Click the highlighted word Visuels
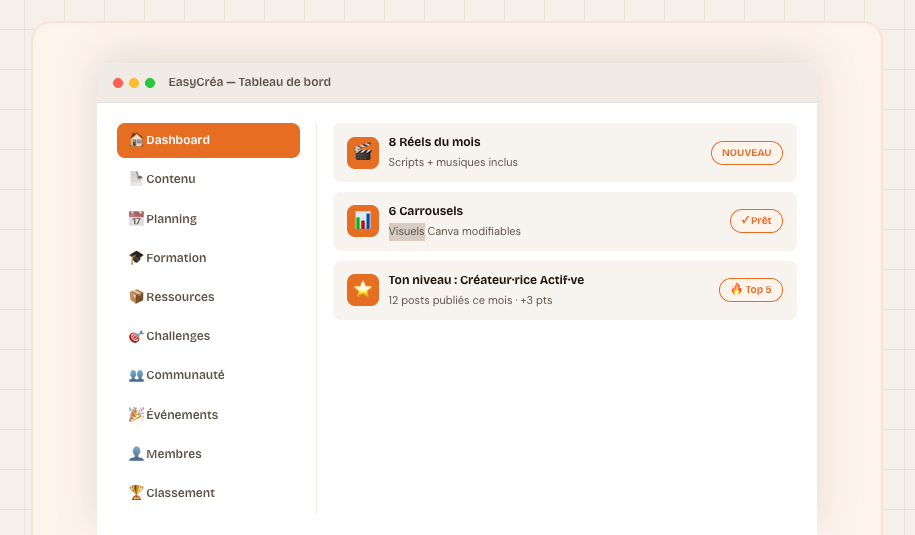The height and width of the screenshot is (535, 915). [x=406, y=231]
